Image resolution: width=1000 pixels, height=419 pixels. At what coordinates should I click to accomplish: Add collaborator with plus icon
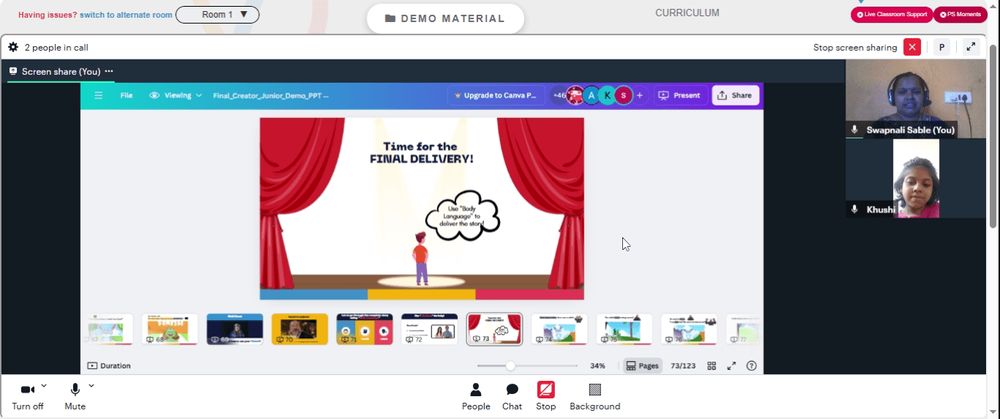click(640, 96)
